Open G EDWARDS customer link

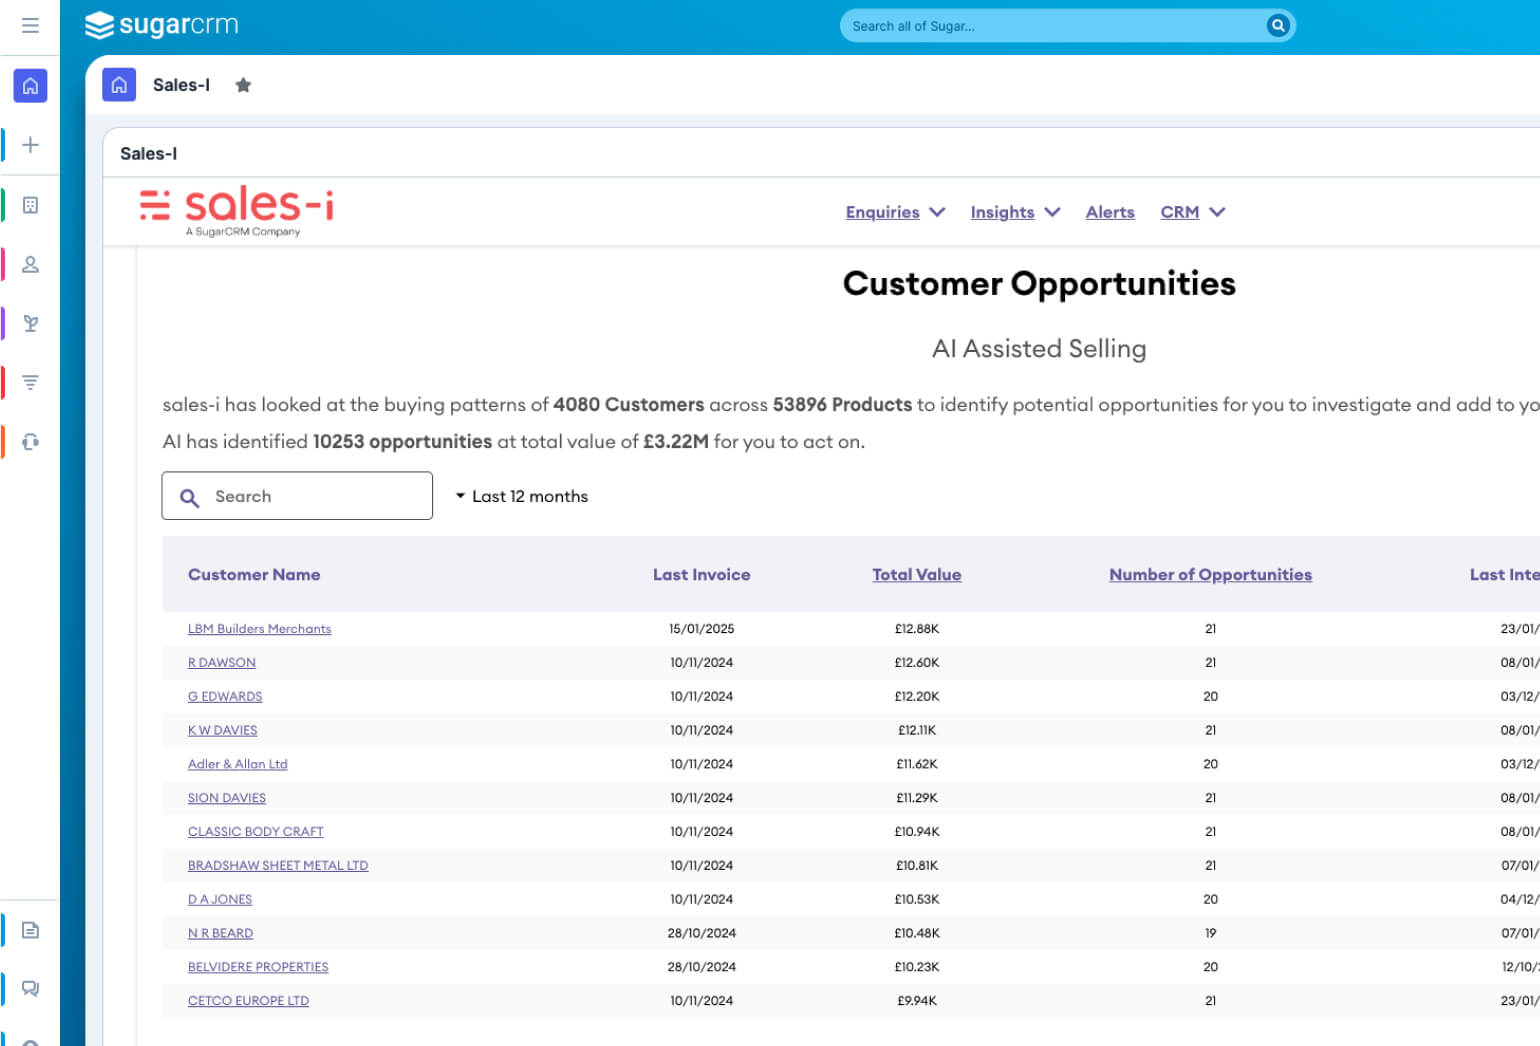point(225,697)
